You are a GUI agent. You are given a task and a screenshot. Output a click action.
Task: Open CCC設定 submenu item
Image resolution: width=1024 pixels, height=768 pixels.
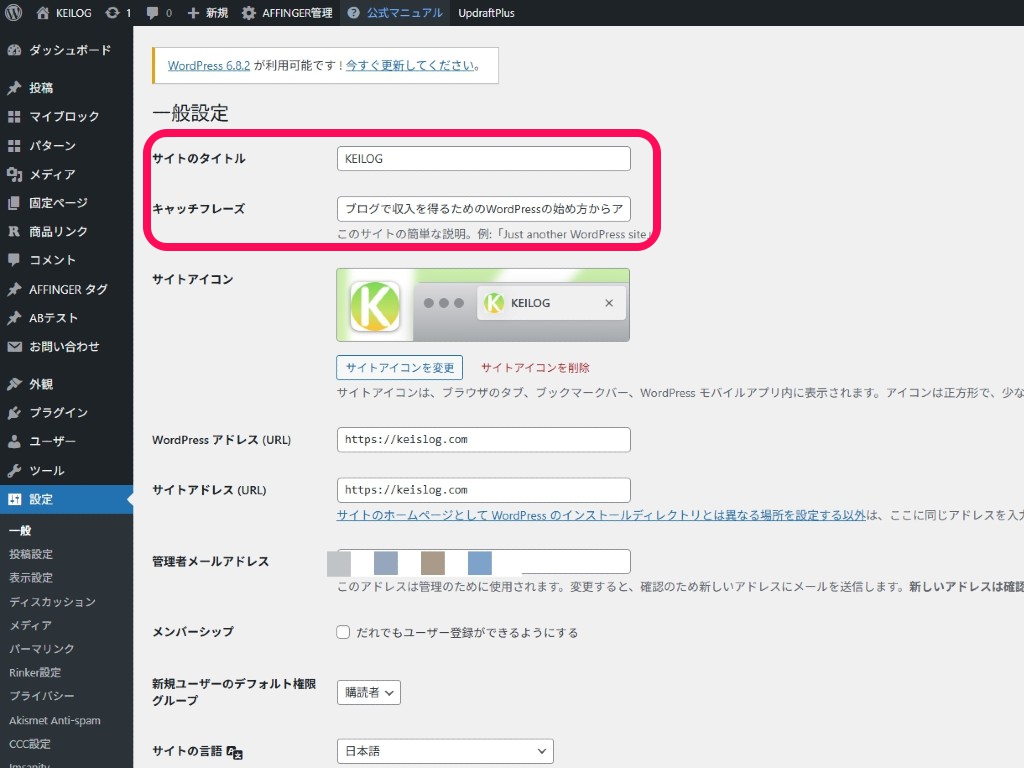coord(30,743)
